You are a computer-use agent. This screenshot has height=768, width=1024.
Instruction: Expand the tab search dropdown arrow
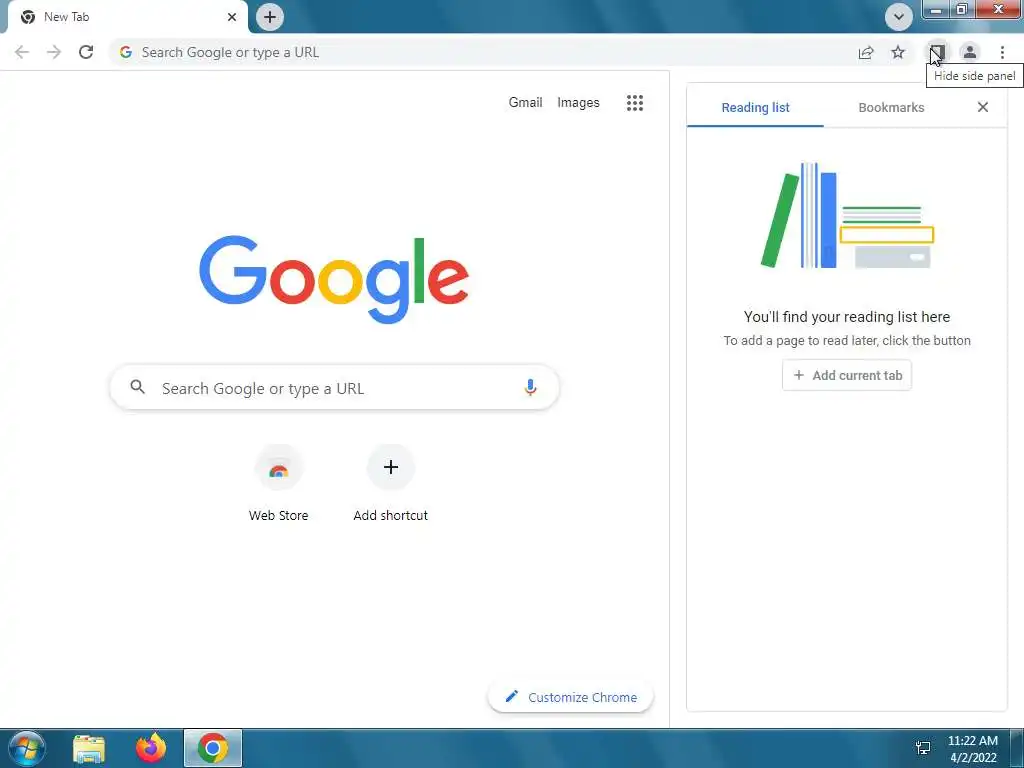[x=899, y=17]
